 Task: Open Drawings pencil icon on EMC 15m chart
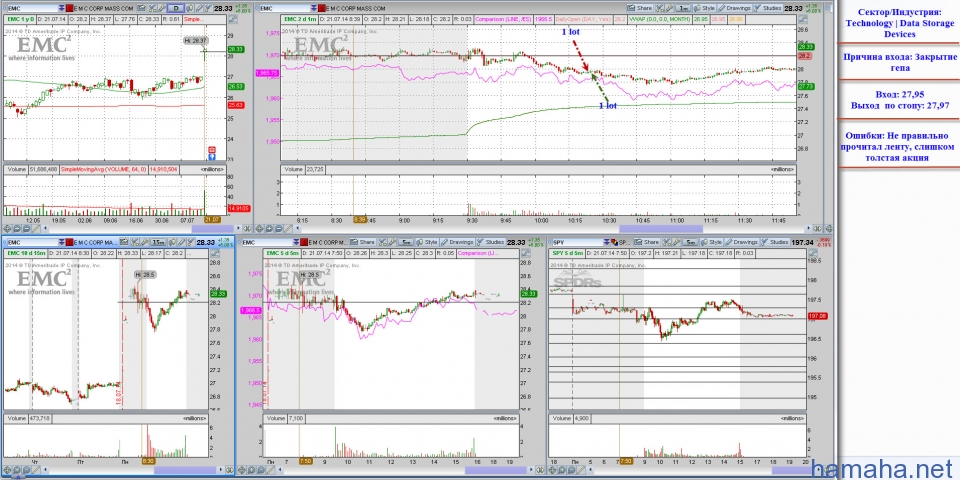182,242
